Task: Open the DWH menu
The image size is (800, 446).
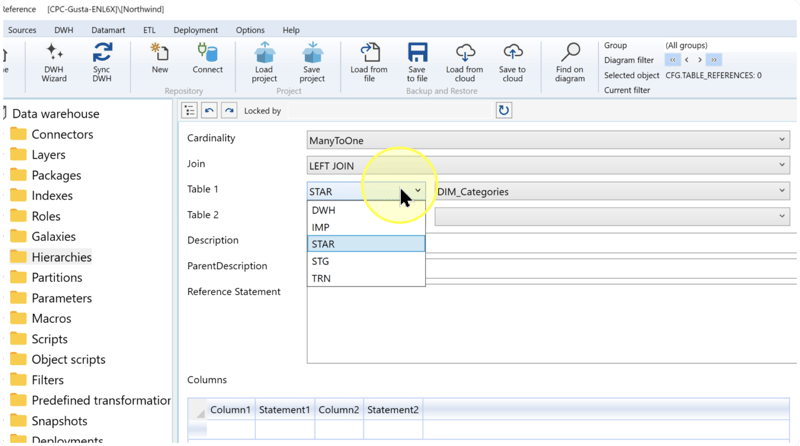Action: point(64,30)
